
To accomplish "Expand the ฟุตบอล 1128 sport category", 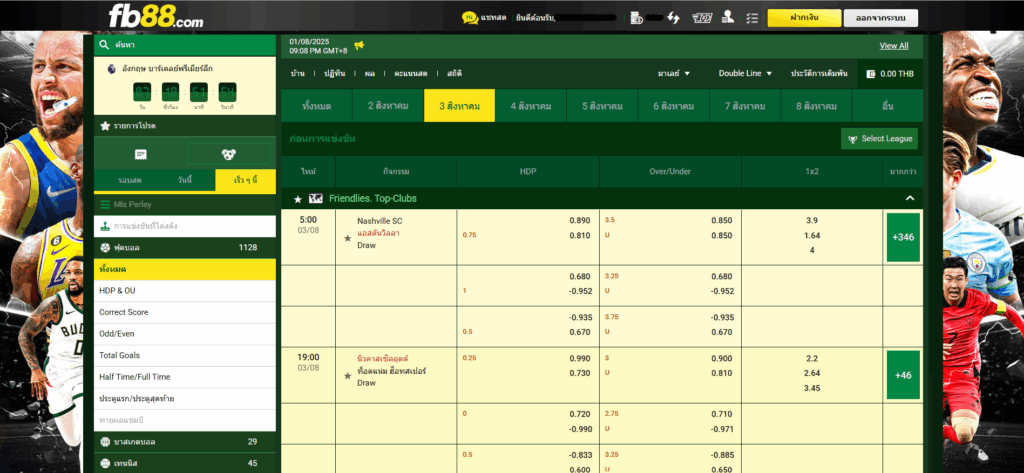I will [185, 248].
